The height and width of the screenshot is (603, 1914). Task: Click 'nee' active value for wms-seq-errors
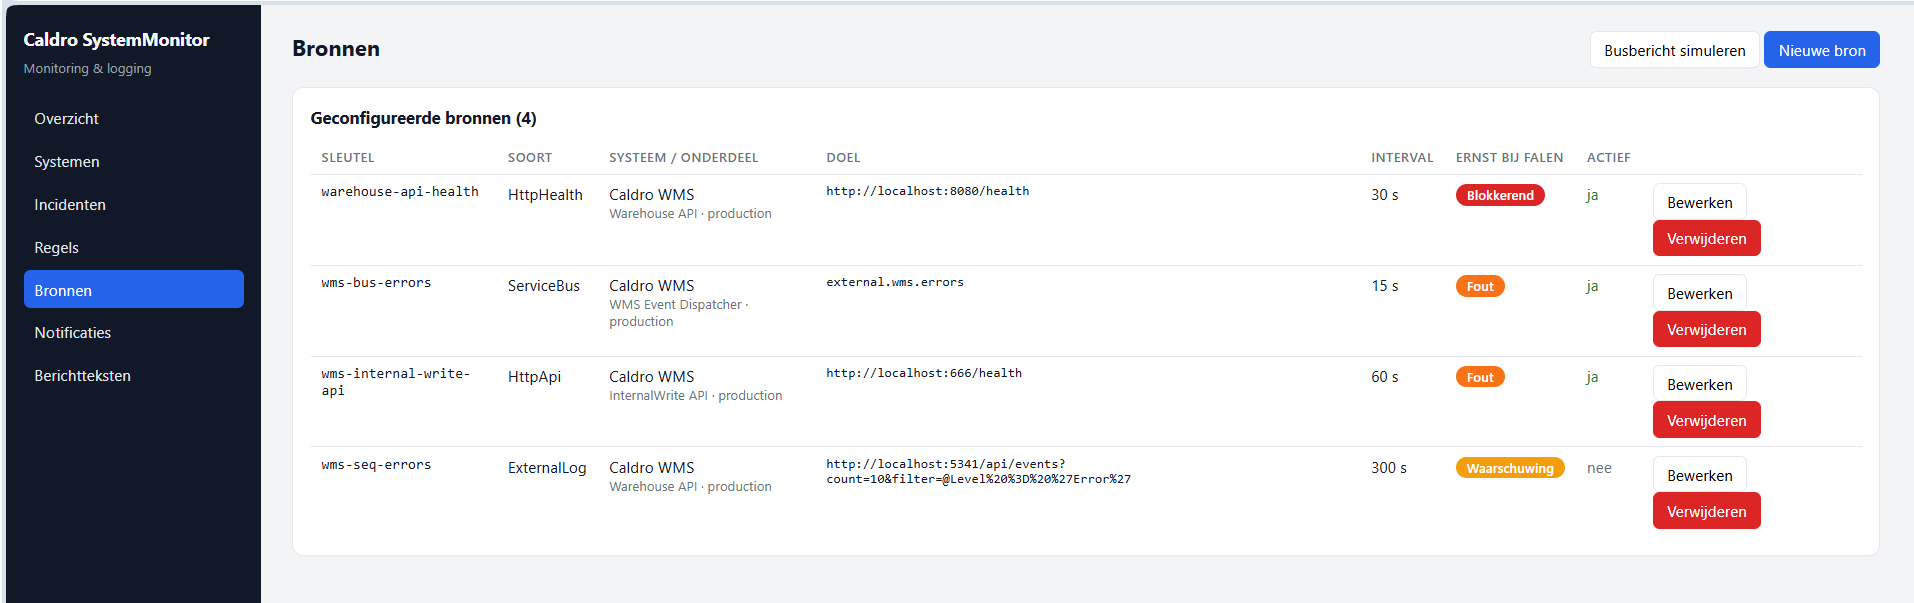click(1599, 468)
